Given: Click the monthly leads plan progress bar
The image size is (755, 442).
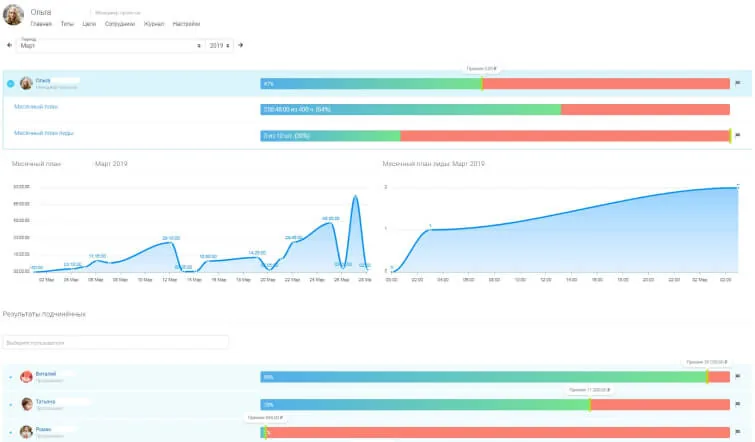Looking at the screenshot, I should tap(495, 136).
